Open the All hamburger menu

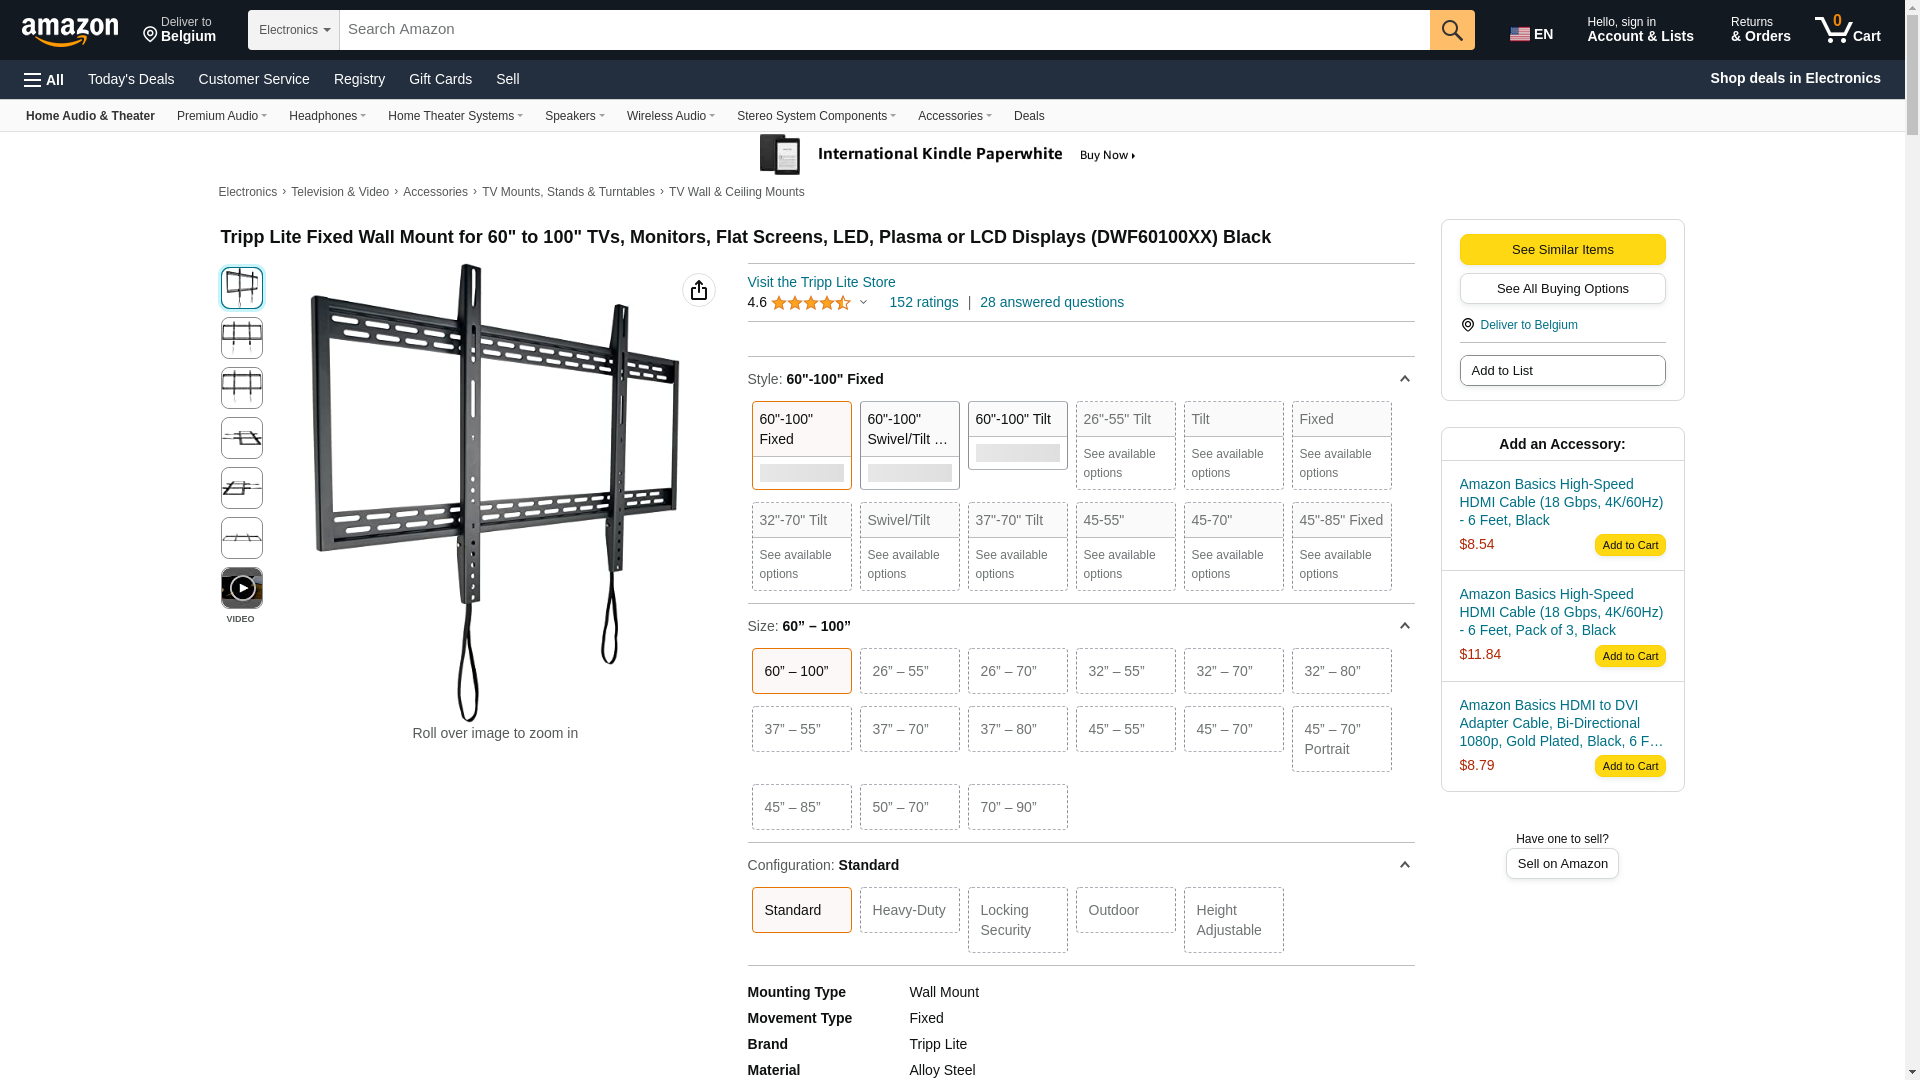click(x=44, y=79)
